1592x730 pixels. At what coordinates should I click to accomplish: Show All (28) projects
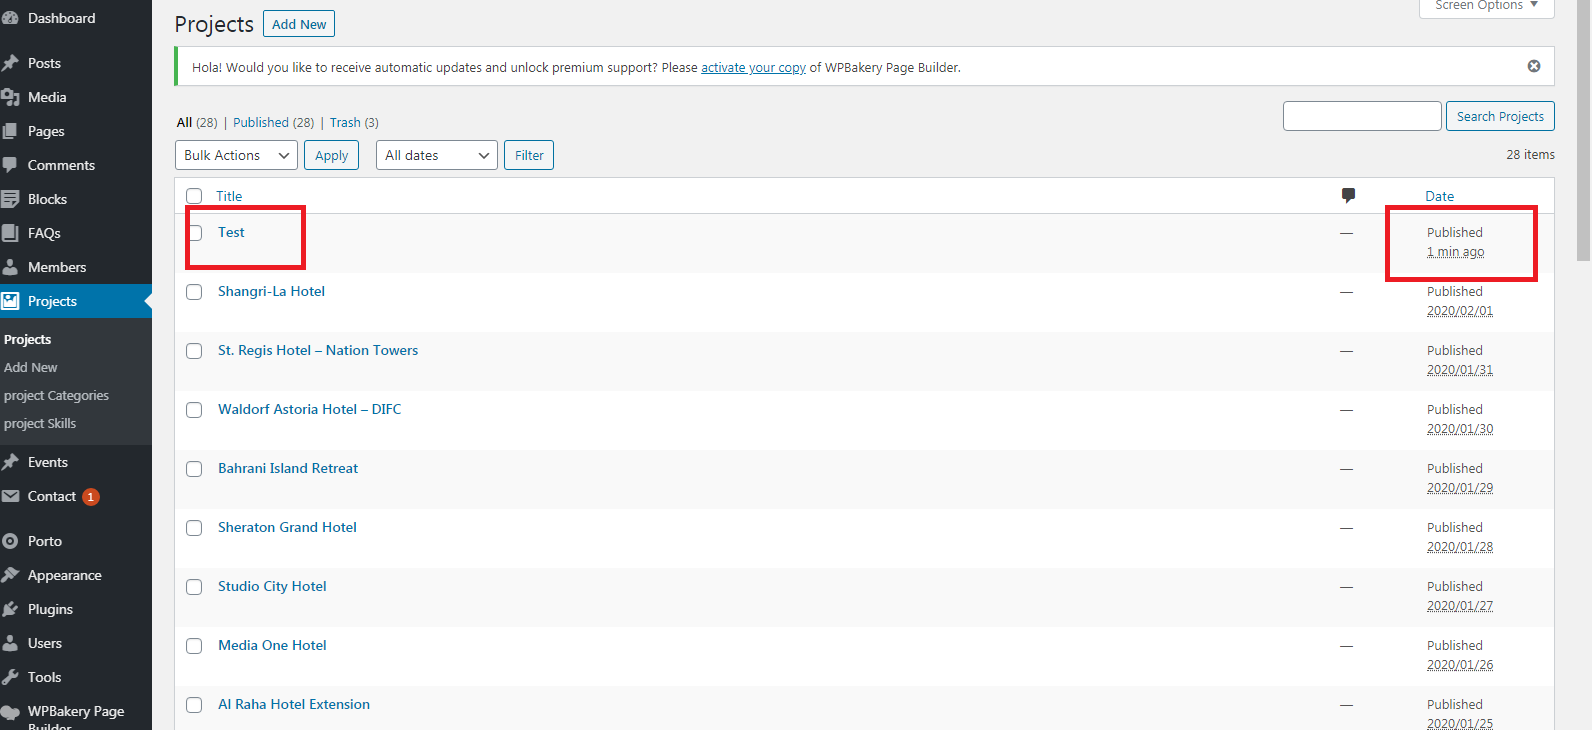point(197,122)
